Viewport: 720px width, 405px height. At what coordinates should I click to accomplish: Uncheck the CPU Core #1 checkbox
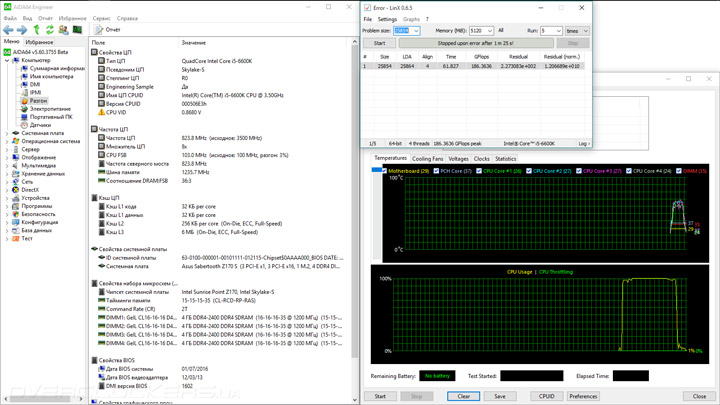479,171
